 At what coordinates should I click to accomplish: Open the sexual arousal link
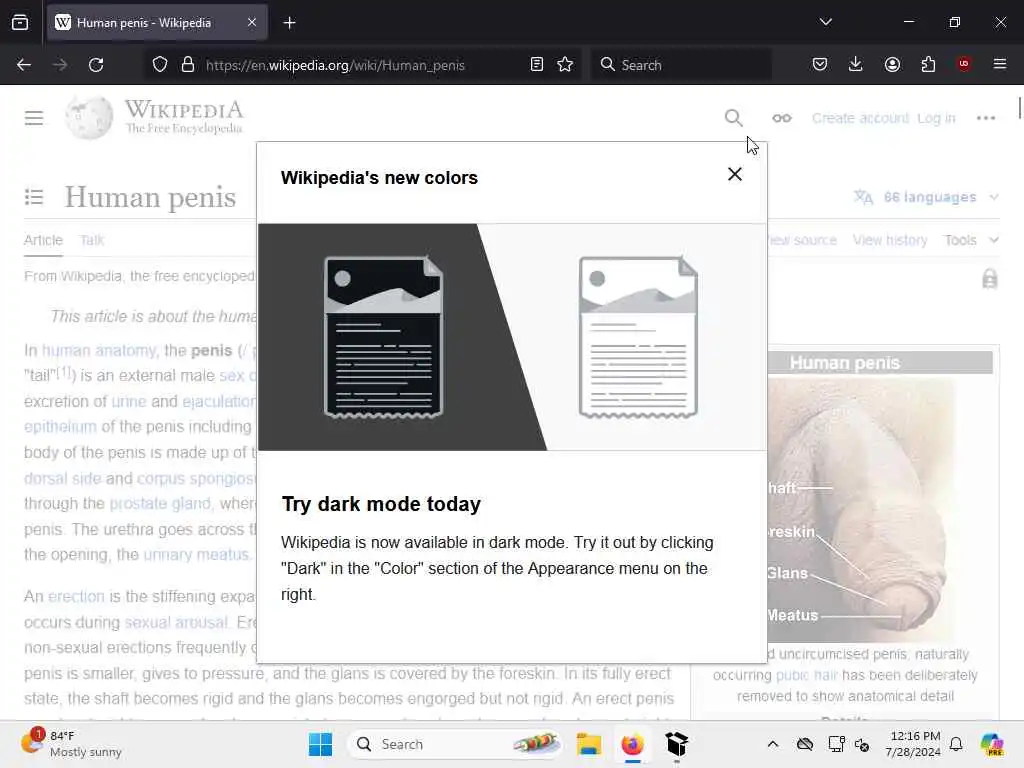pyautogui.click(x=176, y=622)
